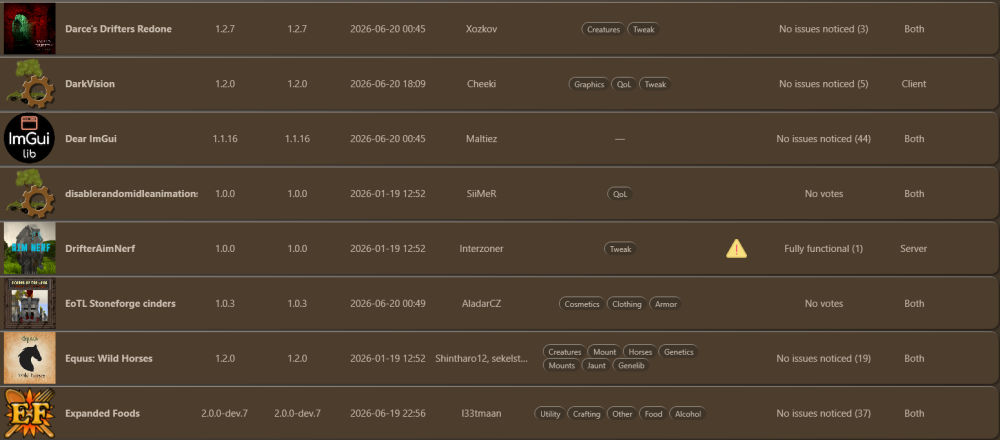
Task: Click author Cheeki
Action: coord(481,84)
